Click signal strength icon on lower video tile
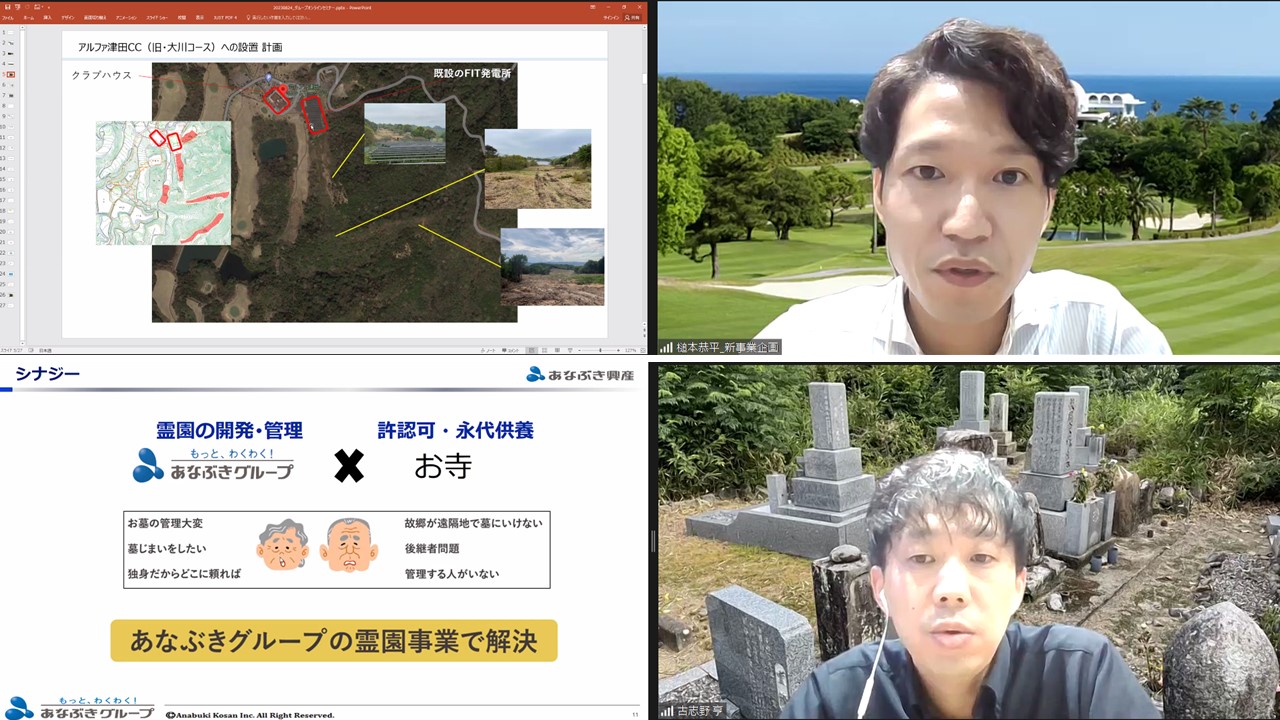This screenshot has width=1280, height=720. click(x=666, y=711)
